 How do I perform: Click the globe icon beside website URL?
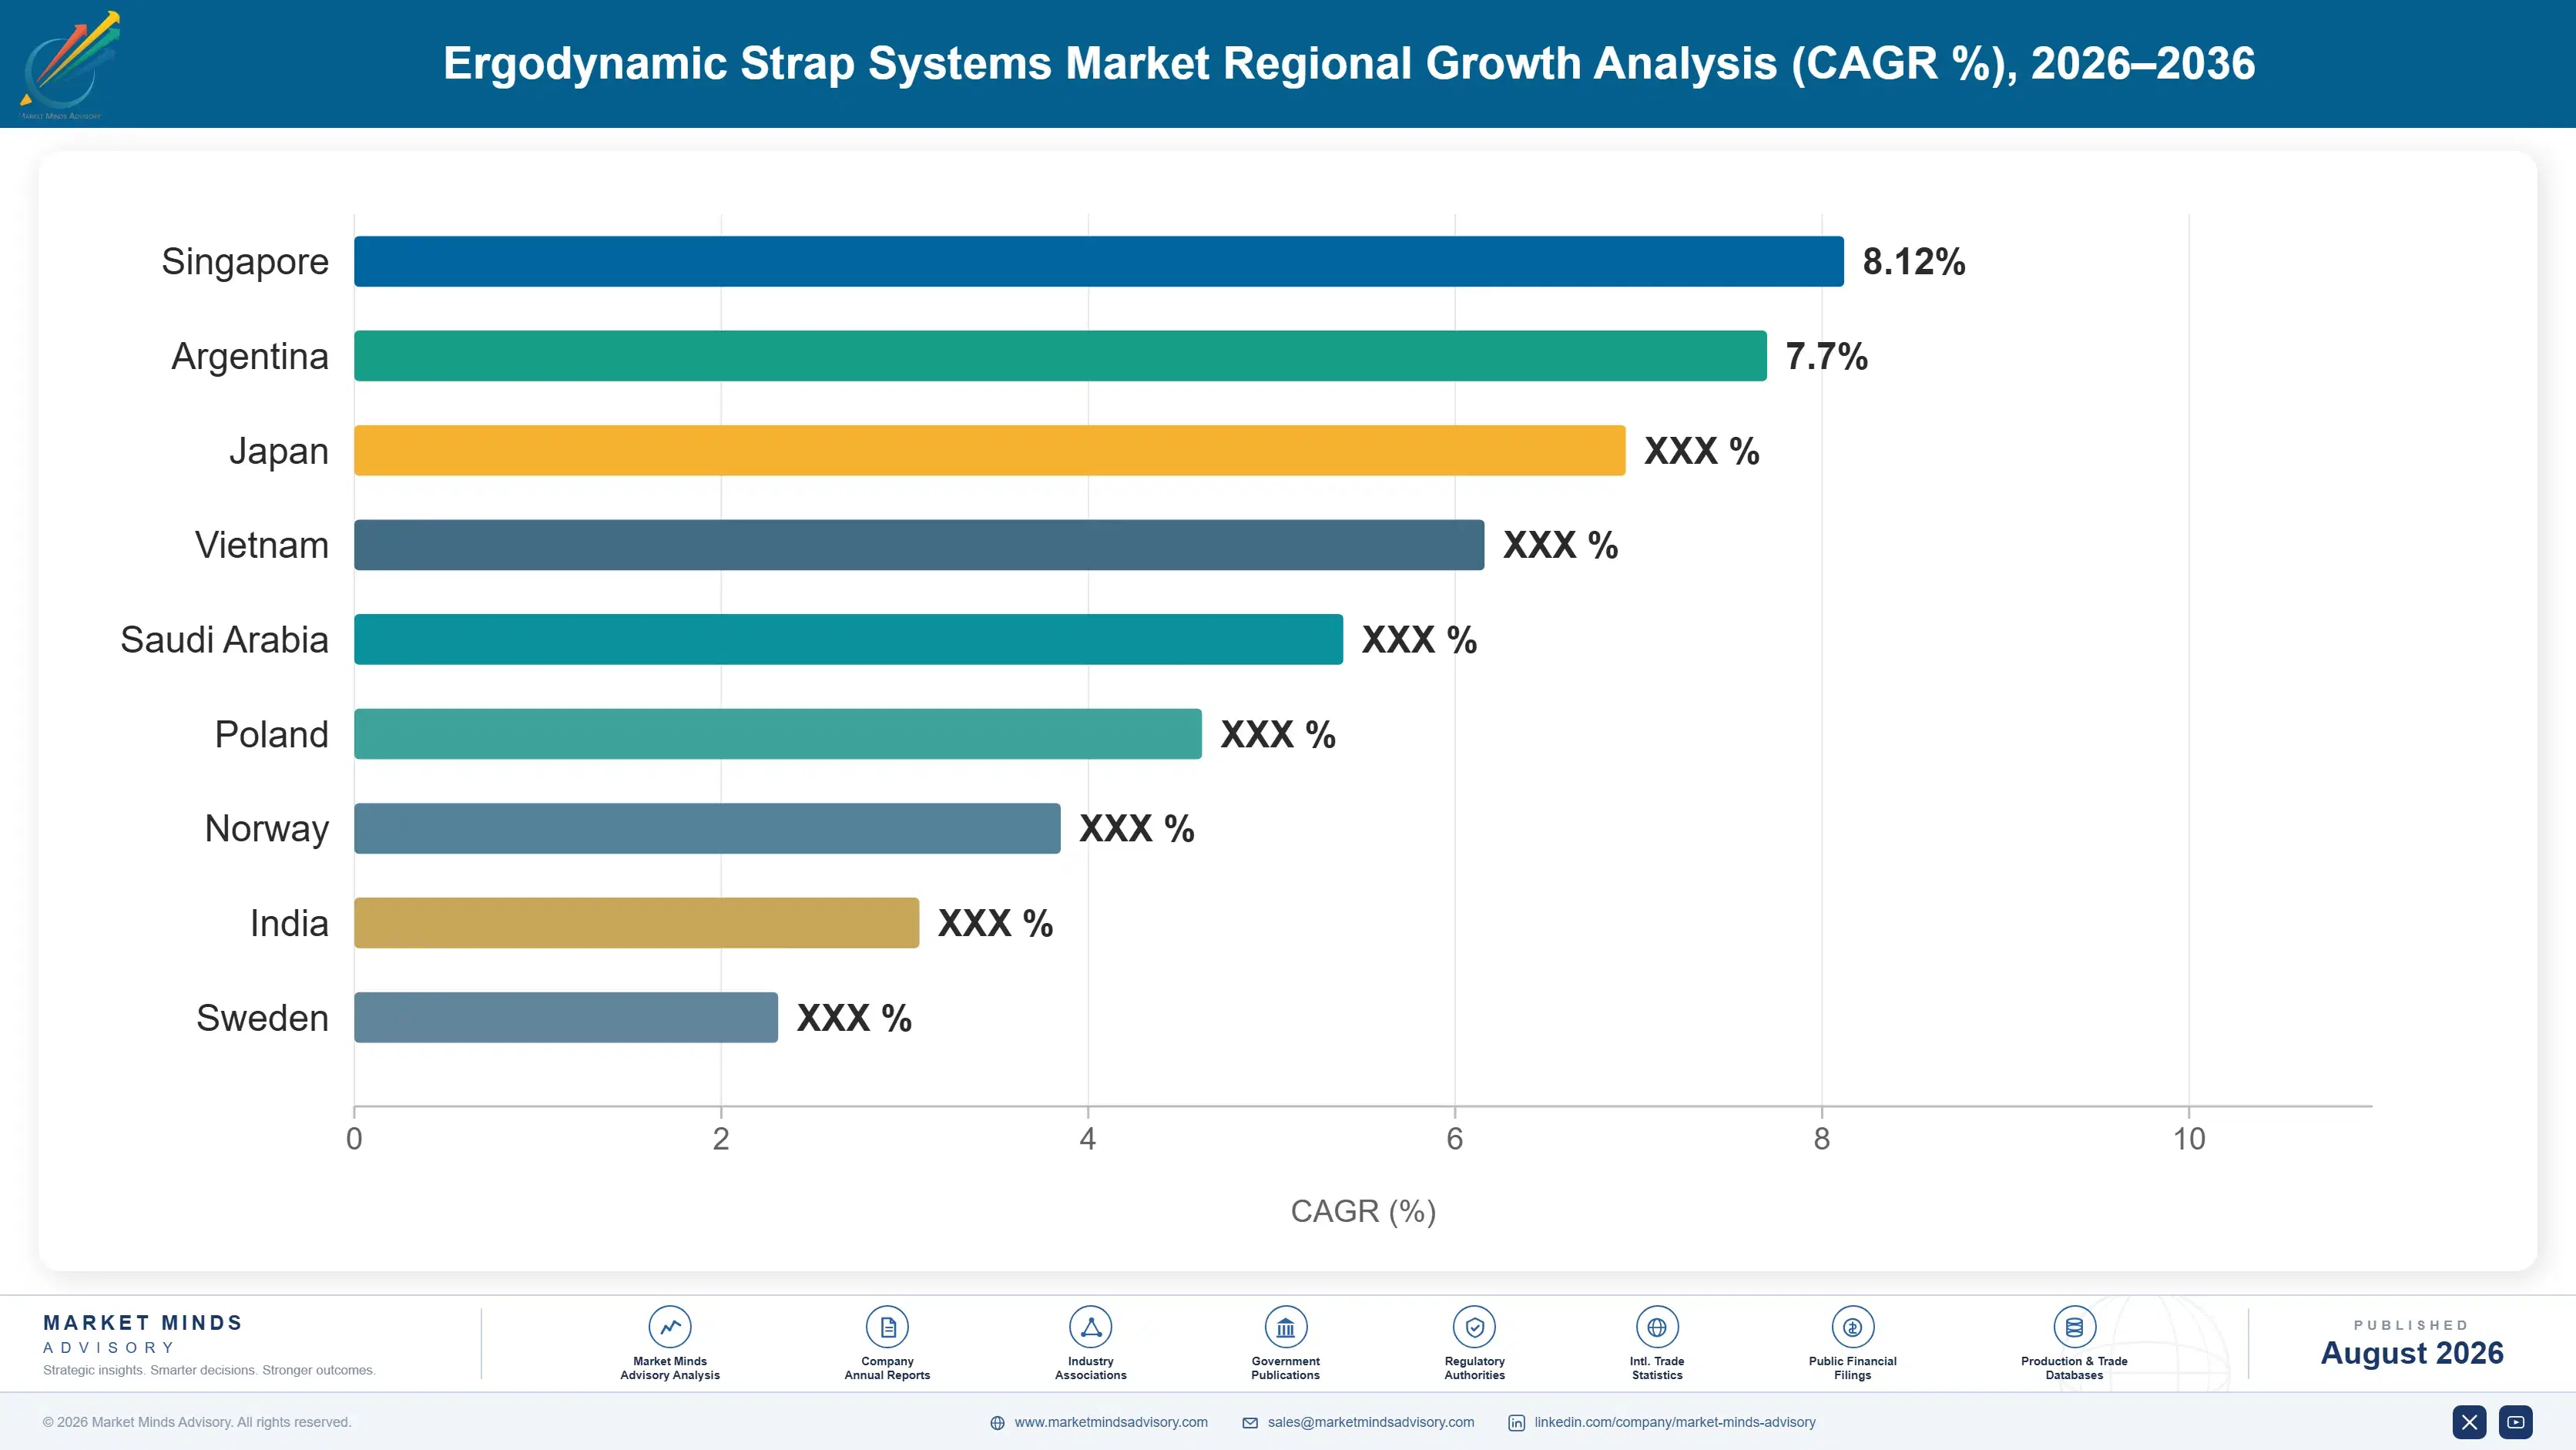pos(997,1423)
